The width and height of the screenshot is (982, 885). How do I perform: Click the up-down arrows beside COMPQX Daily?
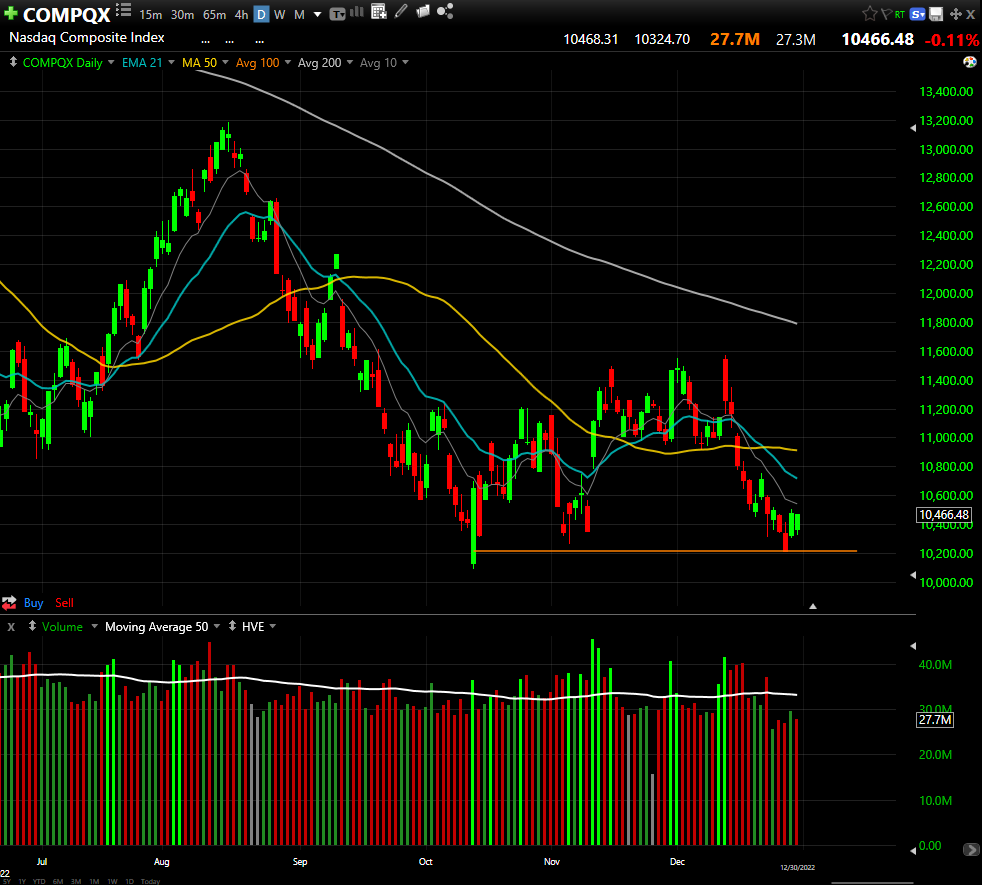coord(13,62)
